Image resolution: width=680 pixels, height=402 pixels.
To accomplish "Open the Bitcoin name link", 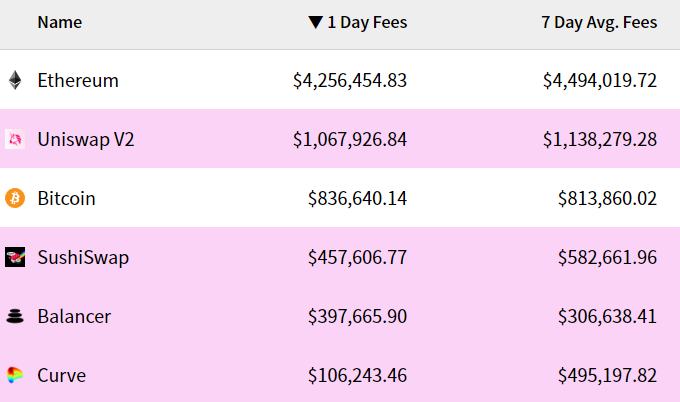I will (x=66, y=198).
